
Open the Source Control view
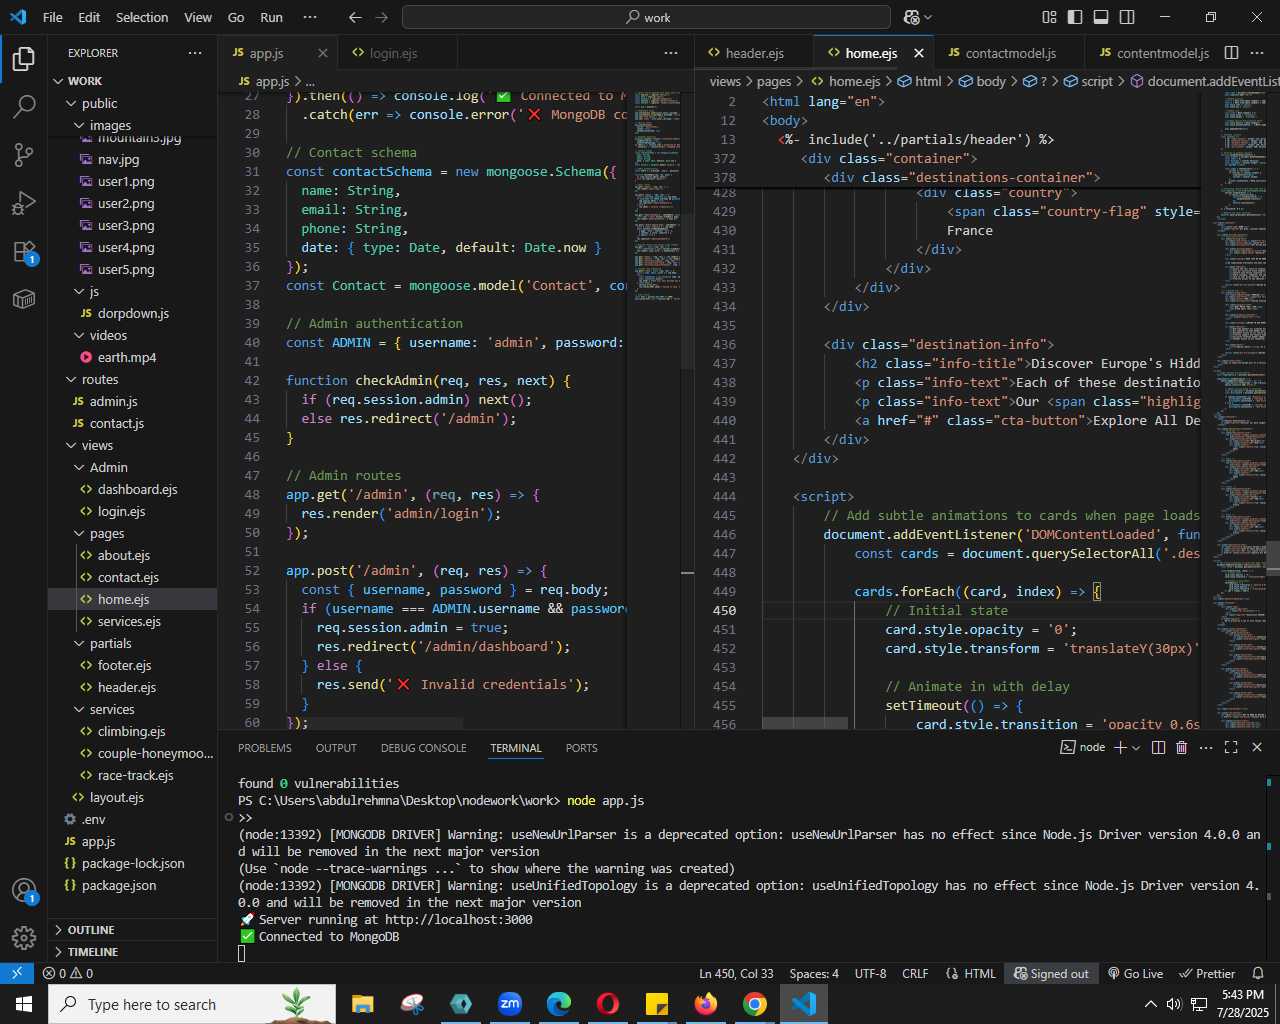24,155
